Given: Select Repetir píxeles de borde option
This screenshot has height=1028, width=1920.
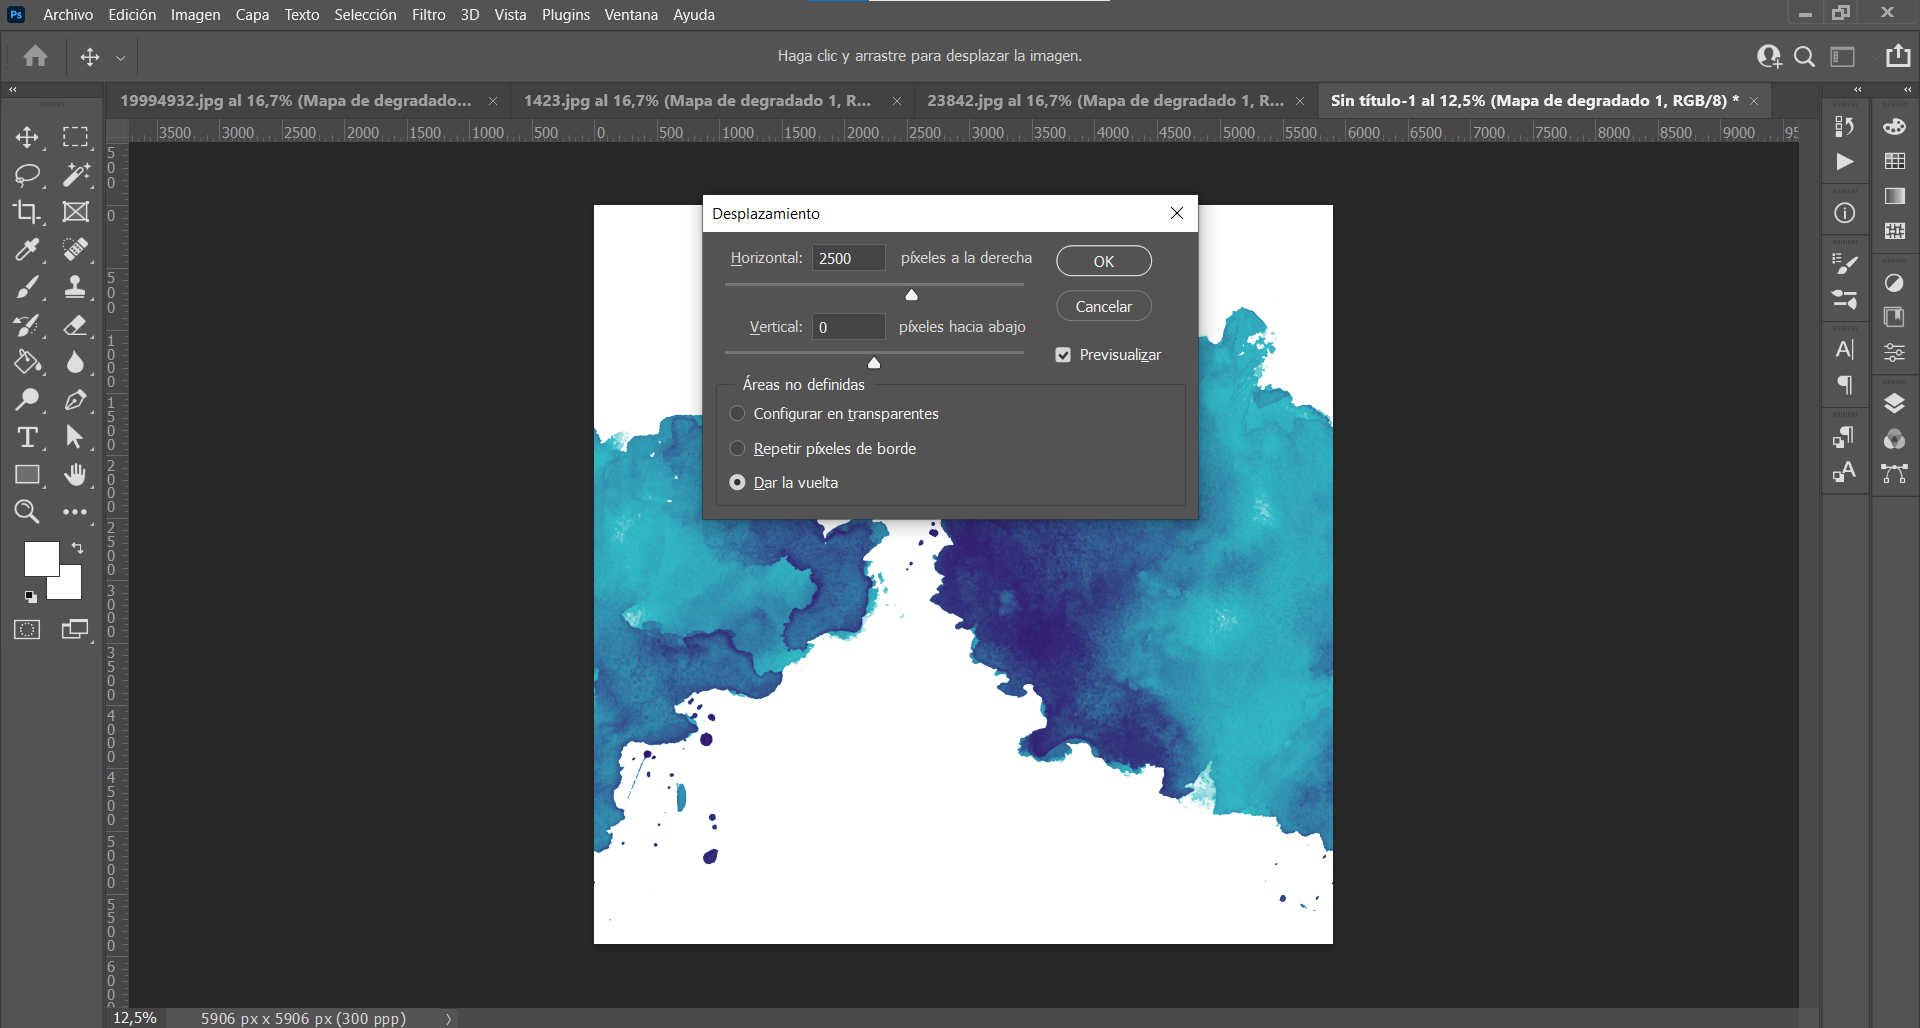Looking at the screenshot, I should [x=737, y=448].
